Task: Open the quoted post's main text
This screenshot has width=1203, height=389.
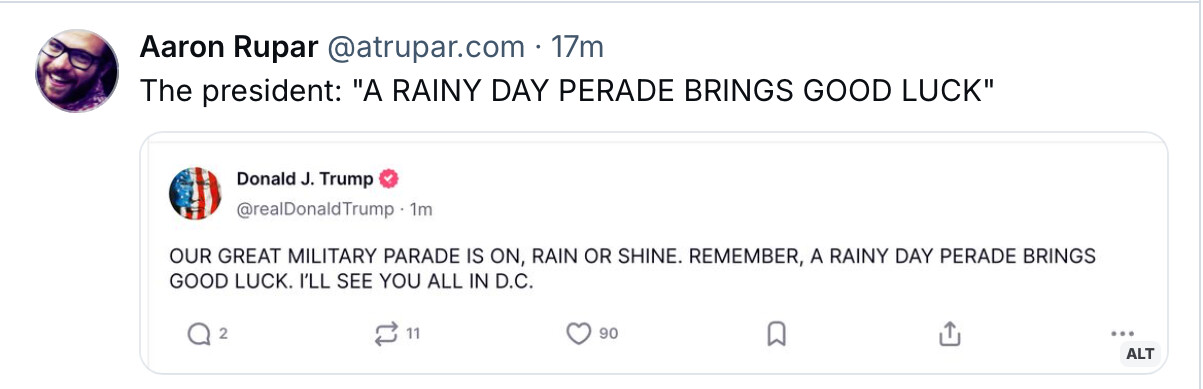Action: [632, 268]
